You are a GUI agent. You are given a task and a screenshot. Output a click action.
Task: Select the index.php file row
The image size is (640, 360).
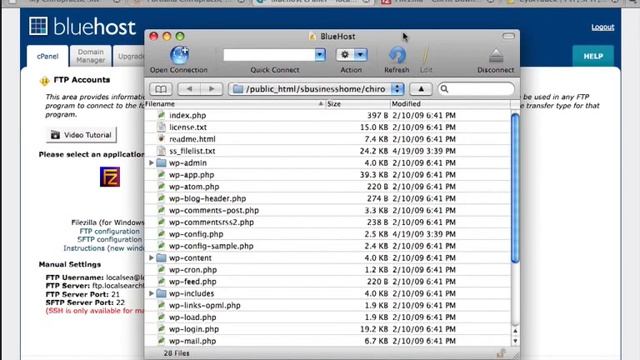tap(328, 116)
